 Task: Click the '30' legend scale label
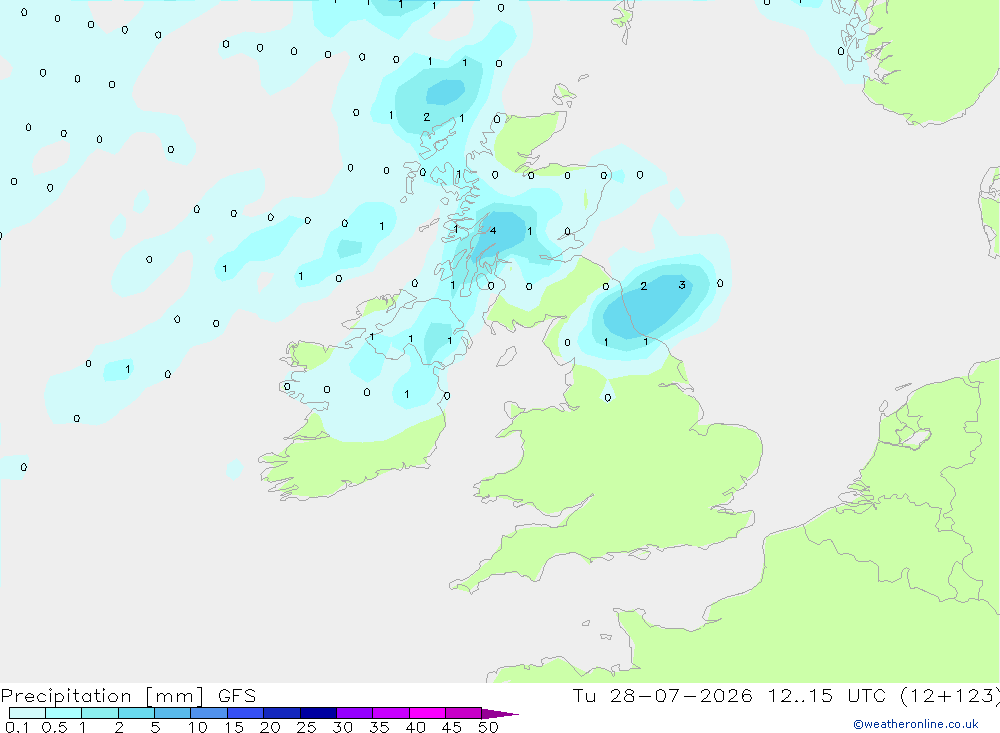point(342,727)
